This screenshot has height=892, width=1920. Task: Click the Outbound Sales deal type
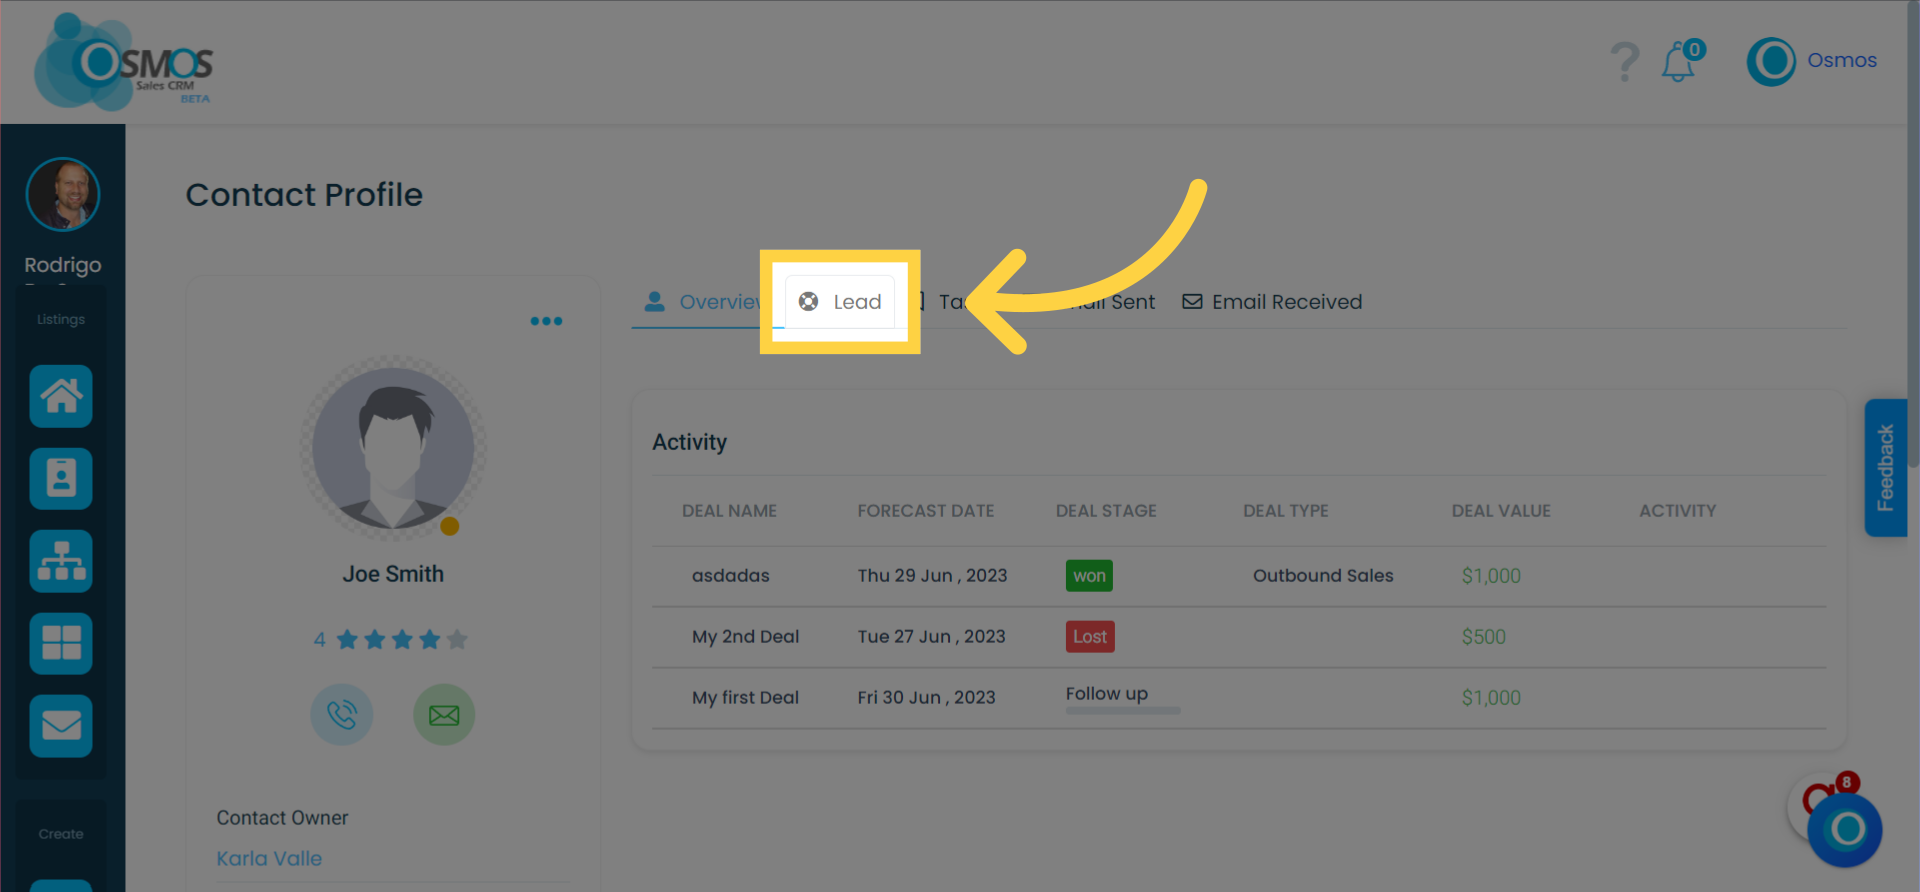click(1323, 575)
